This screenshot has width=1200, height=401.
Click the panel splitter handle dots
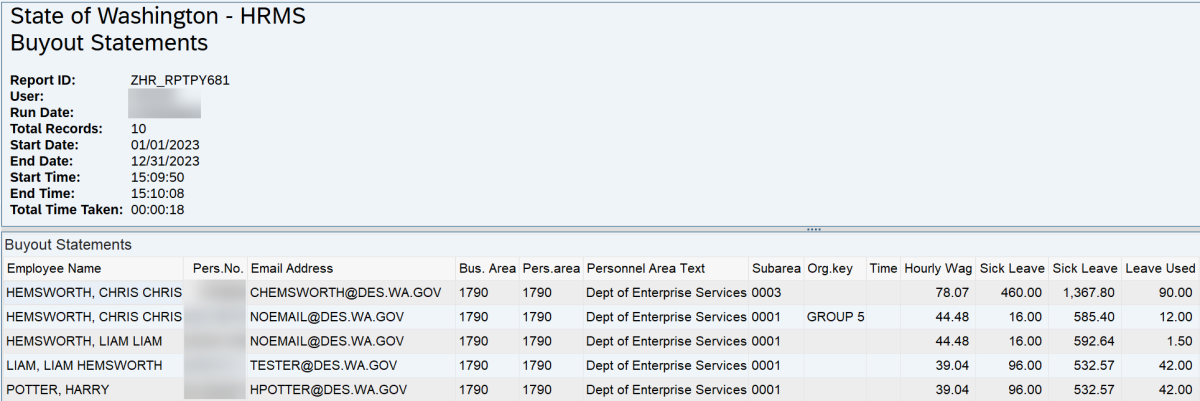point(813,229)
